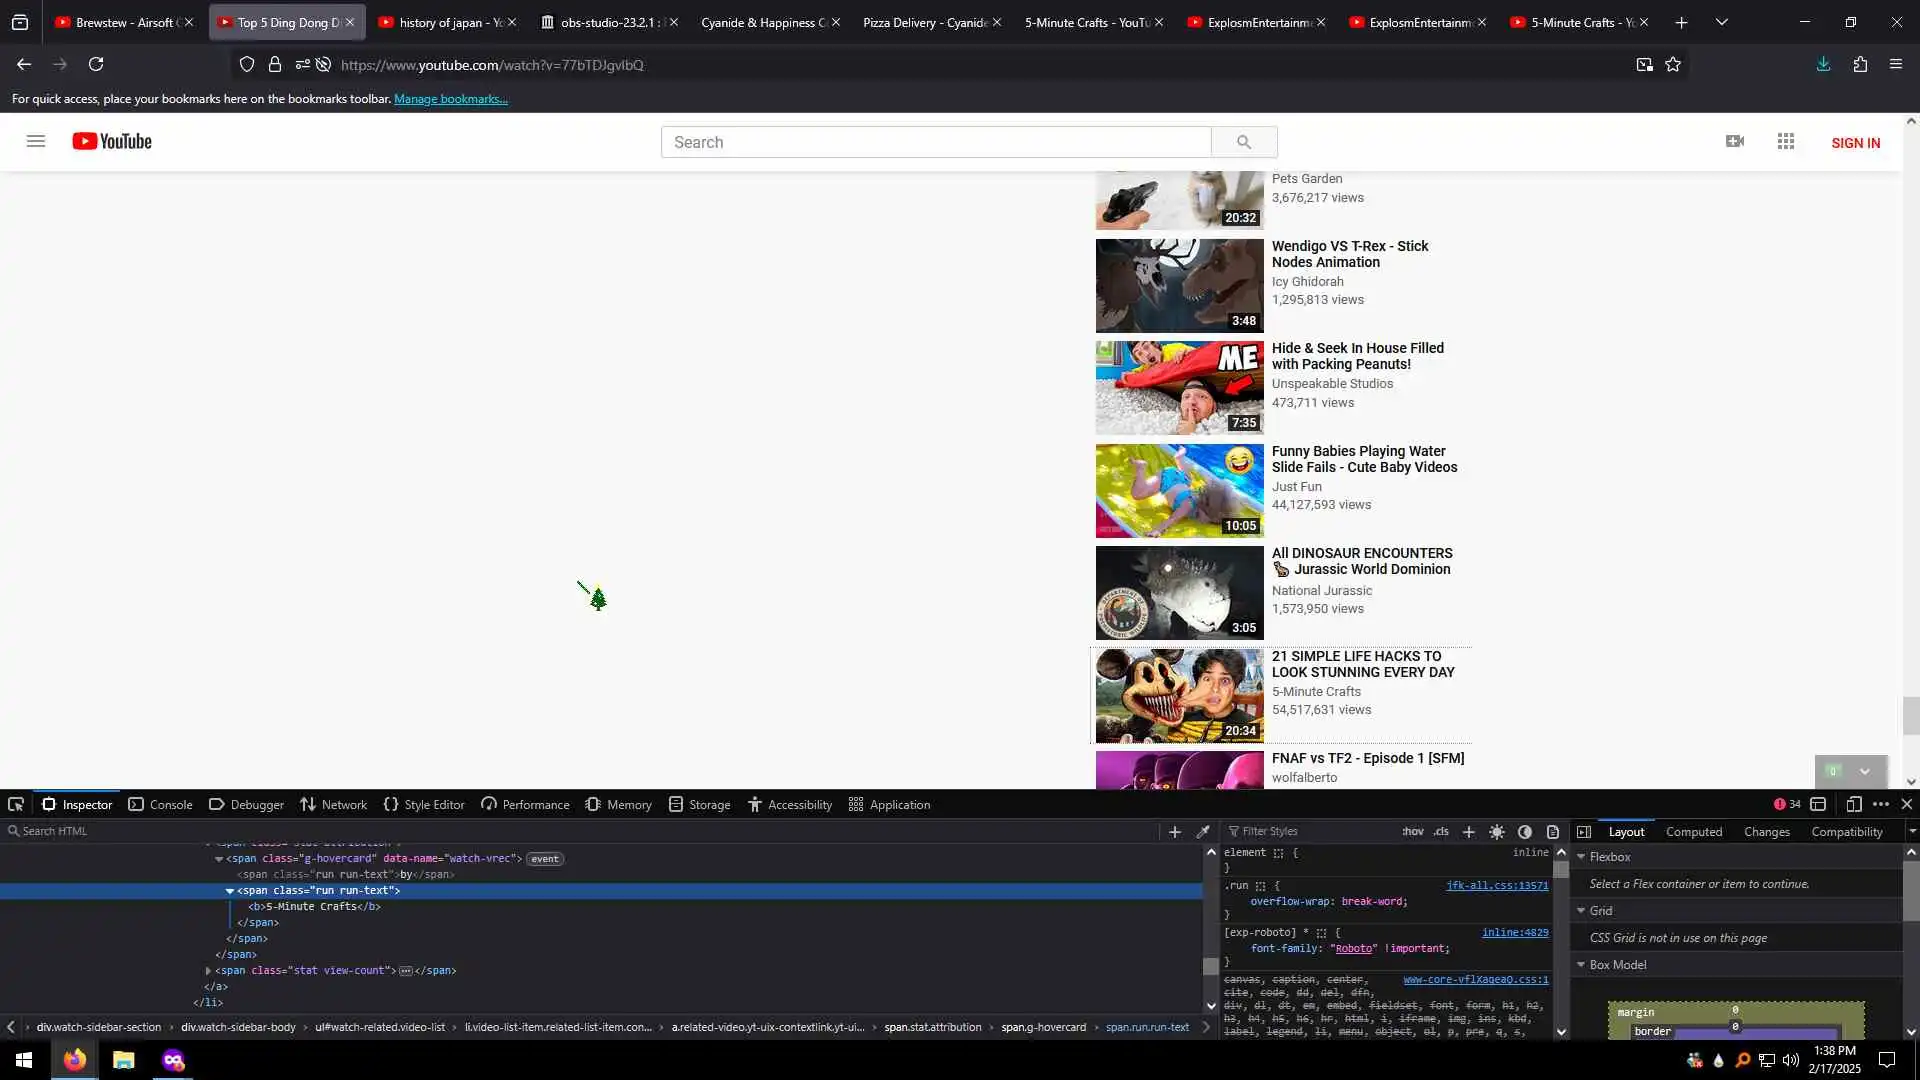Open YouTube apps grid icon
This screenshot has height=1080, width=1920.
[1786, 142]
